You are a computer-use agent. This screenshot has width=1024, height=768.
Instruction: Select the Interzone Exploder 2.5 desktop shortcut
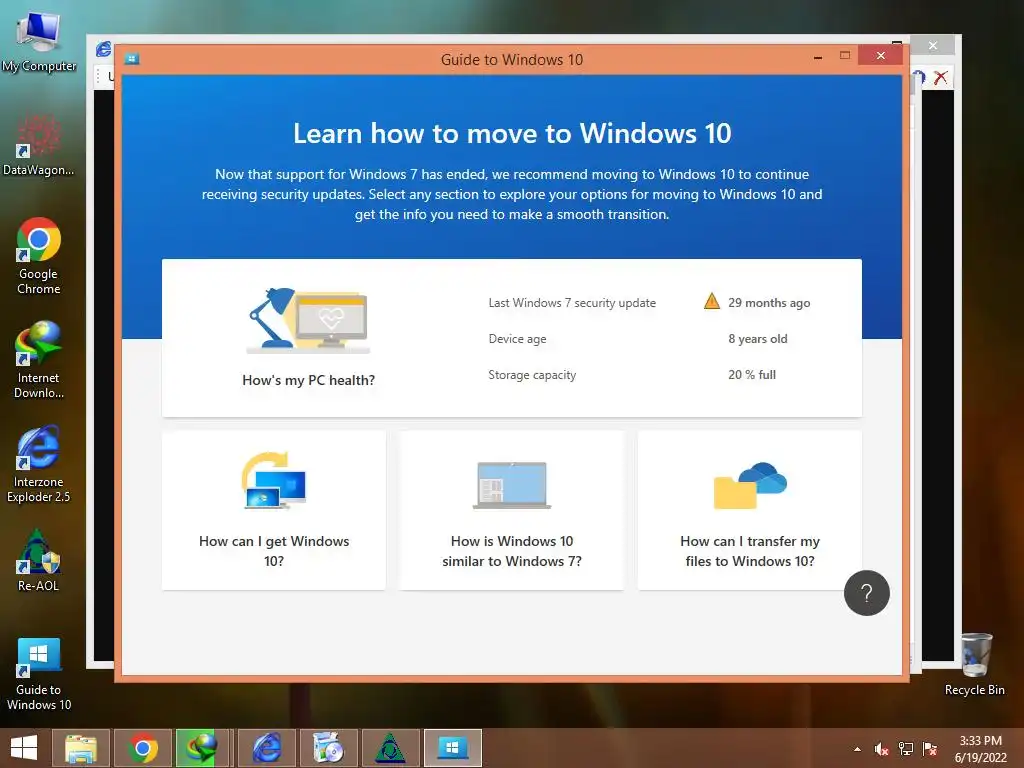pyautogui.click(x=39, y=464)
